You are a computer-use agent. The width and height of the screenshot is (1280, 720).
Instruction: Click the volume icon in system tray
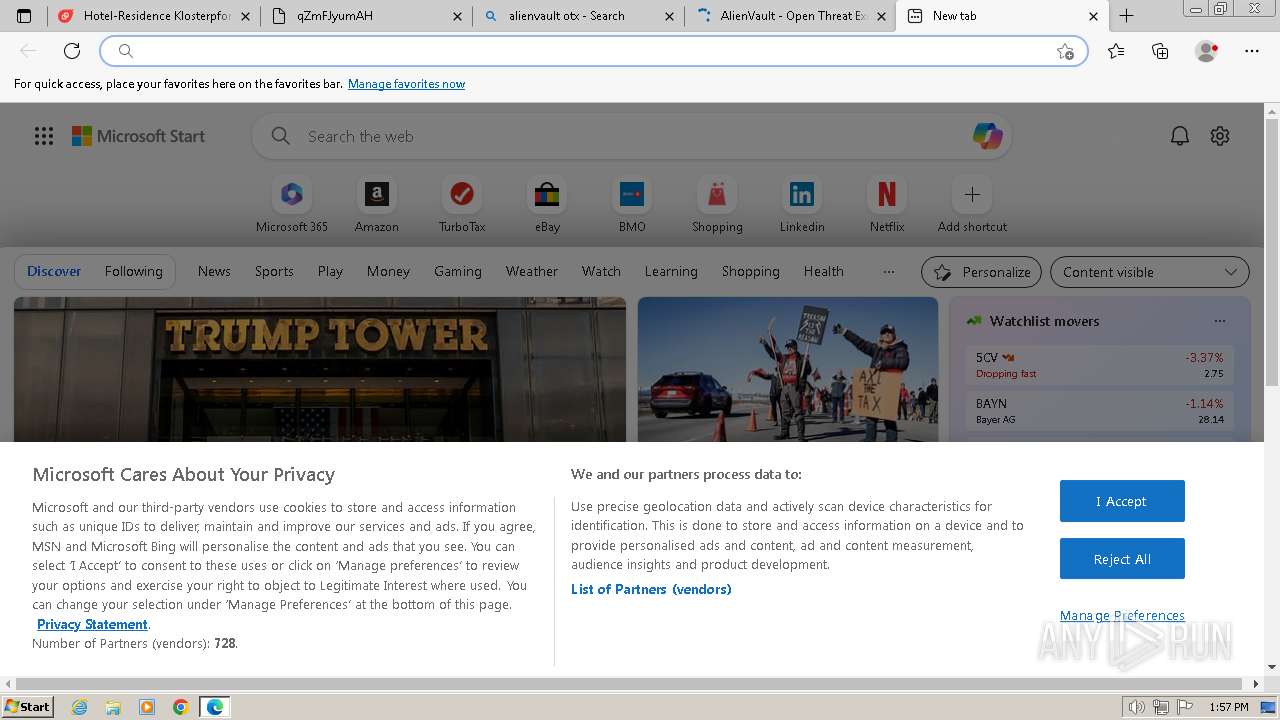(1137, 707)
